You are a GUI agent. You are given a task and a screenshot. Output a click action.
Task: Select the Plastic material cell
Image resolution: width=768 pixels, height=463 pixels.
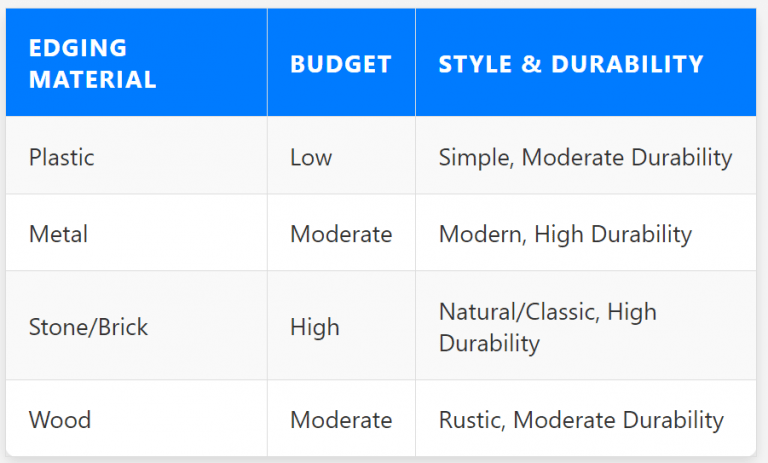tap(64, 157)
